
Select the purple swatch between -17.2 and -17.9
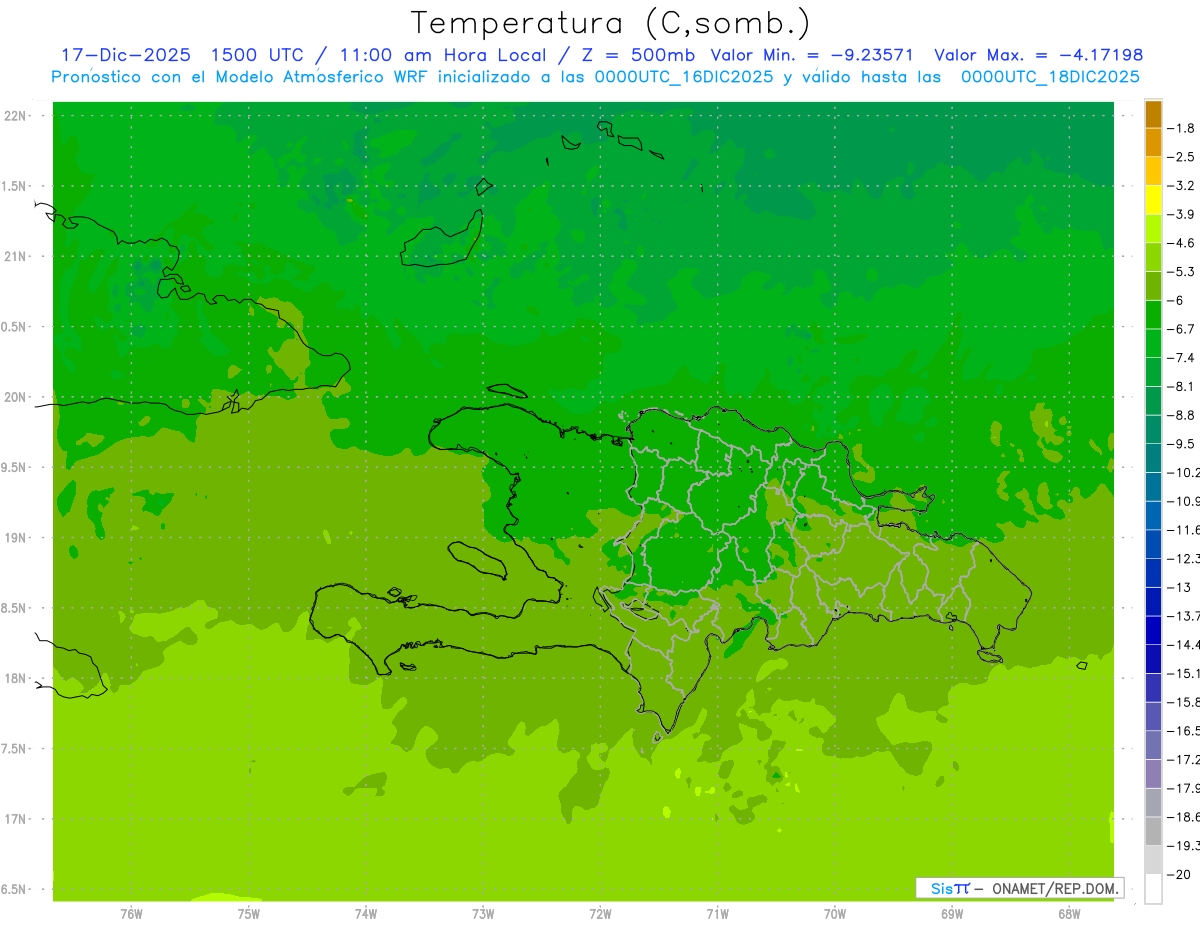[x=1153, y=773]
